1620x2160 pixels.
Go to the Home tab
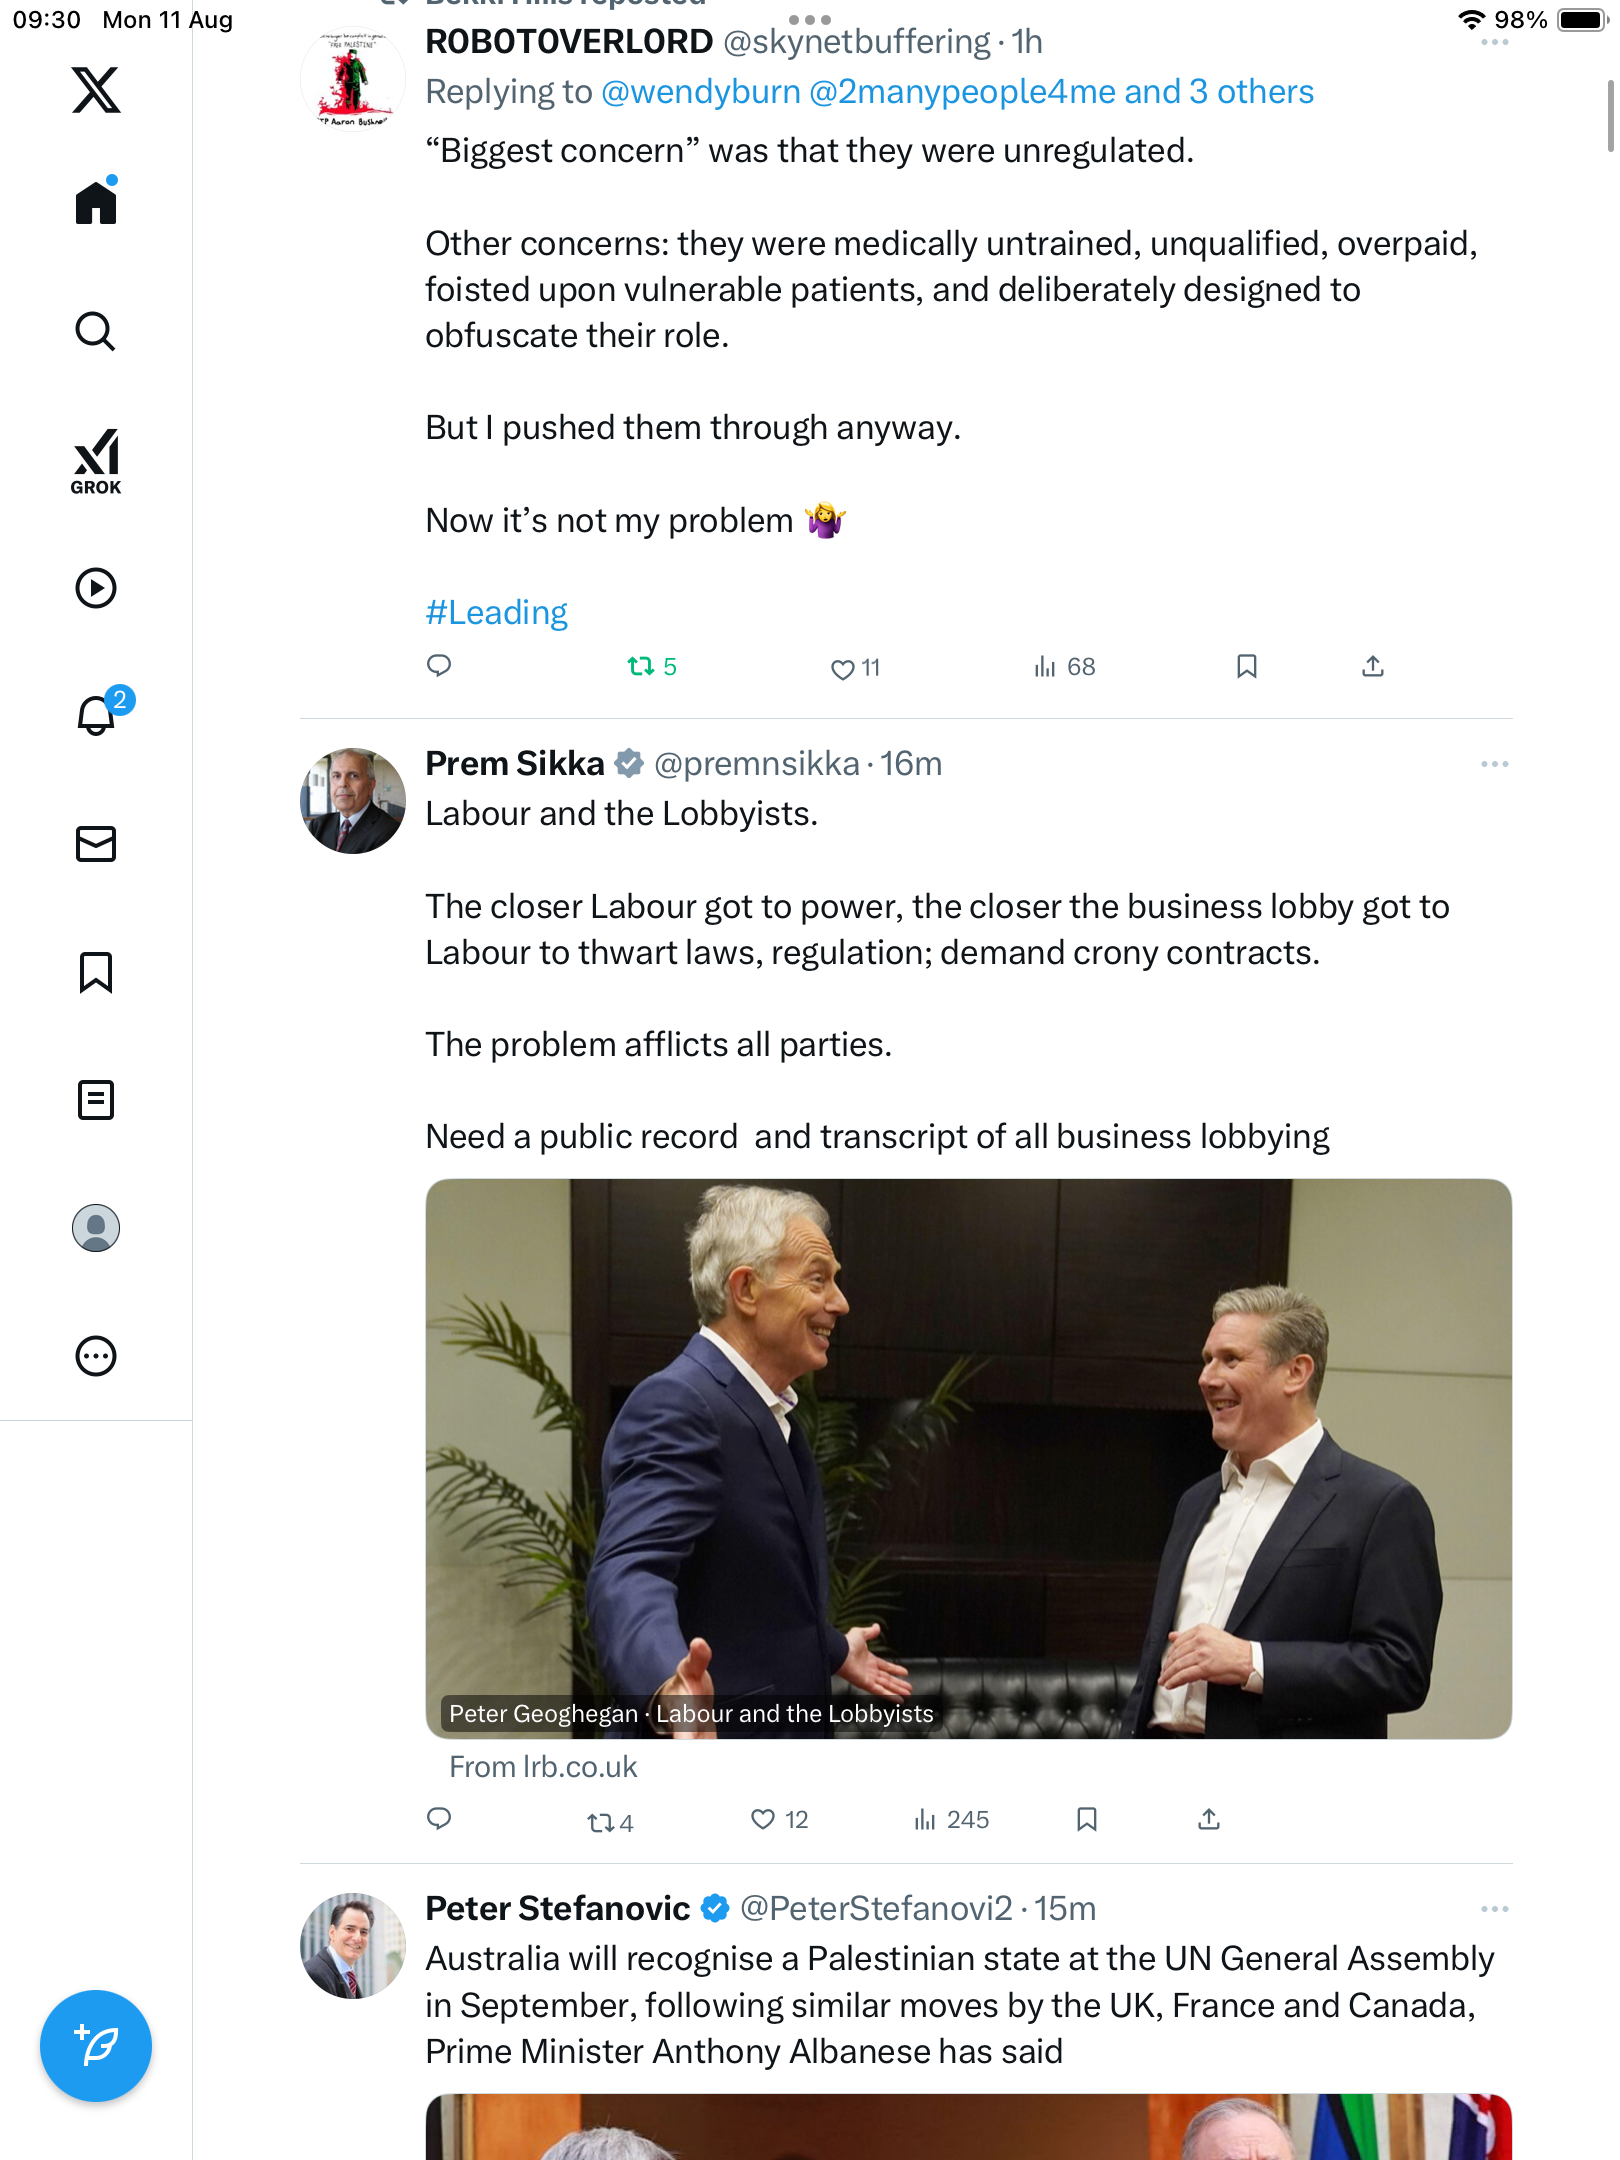tap(96, 203)
